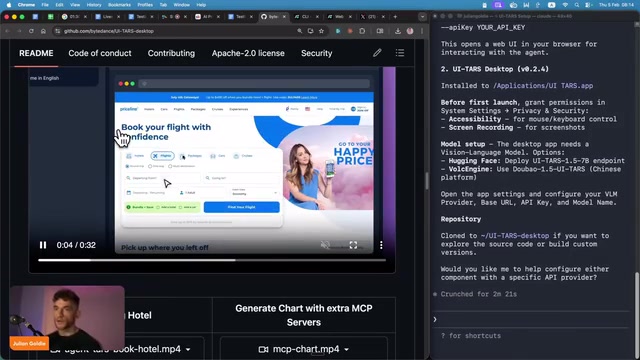
Task: Click the "2. UI-TARS Desktop (v0.2.4)" terminal heading
Action: coord(494,69)
